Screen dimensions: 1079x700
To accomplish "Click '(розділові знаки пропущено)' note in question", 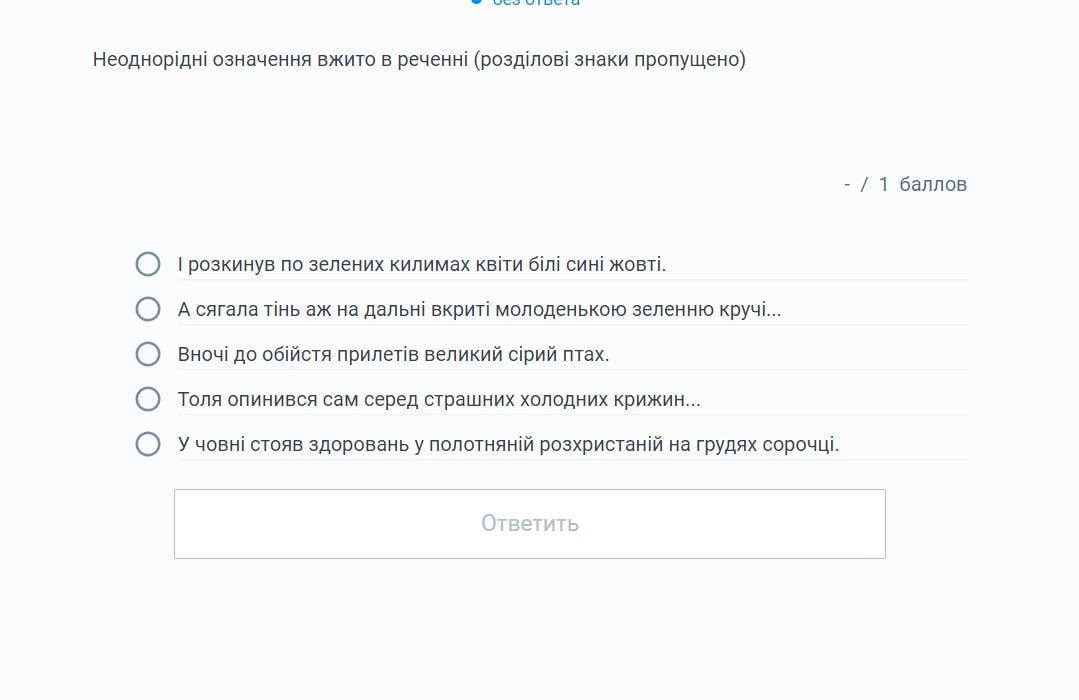I will pyautogui.click(x=610, y=59).
